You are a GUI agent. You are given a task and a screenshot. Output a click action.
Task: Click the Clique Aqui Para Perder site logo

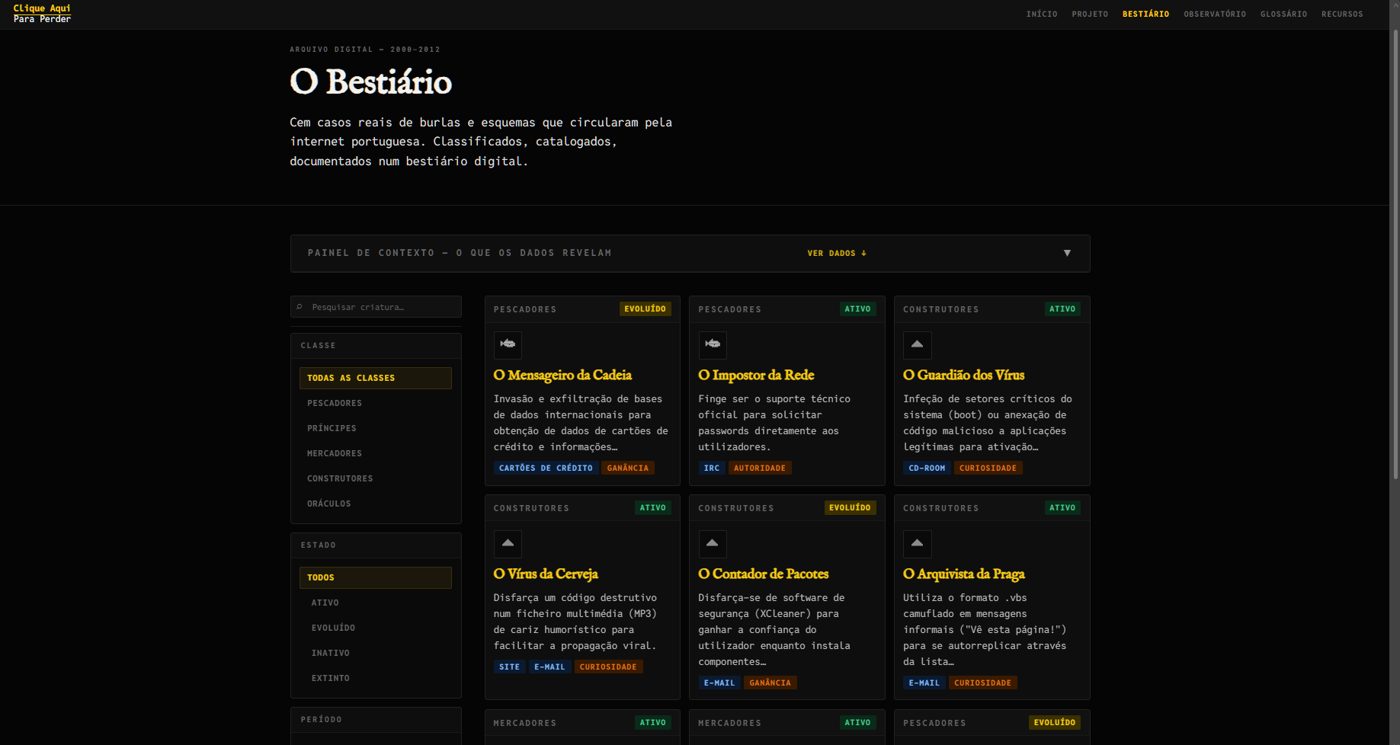(x=42, y=14)
